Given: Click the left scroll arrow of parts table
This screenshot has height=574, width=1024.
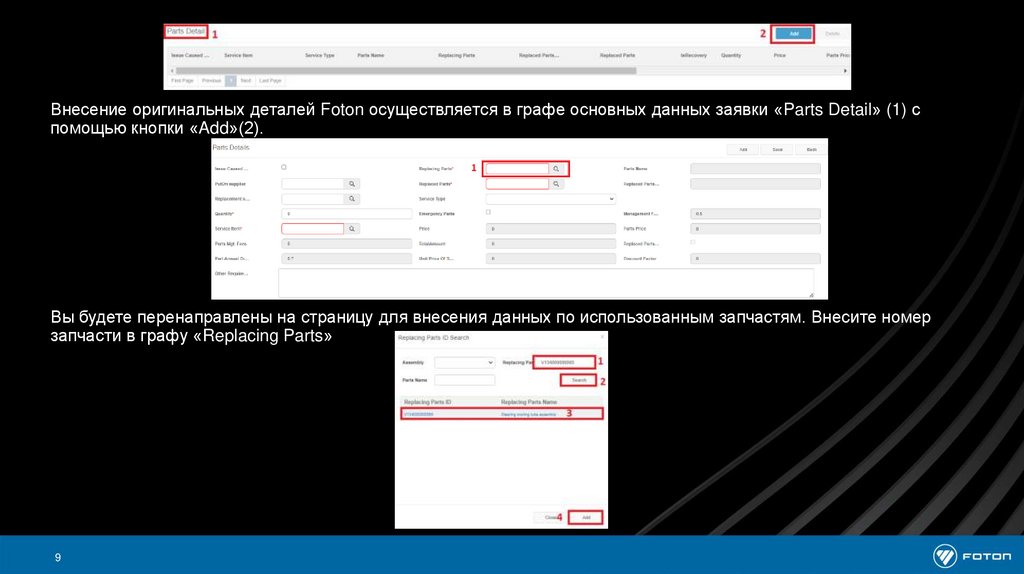Looking at the screenshot, I should [x=172, y=71].
